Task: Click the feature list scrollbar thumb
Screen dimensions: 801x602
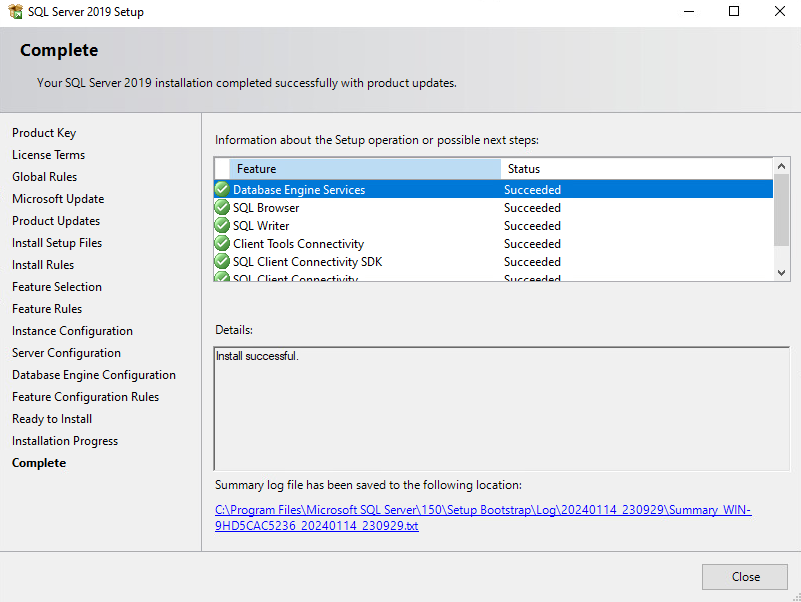Action: tap(781, 210)
